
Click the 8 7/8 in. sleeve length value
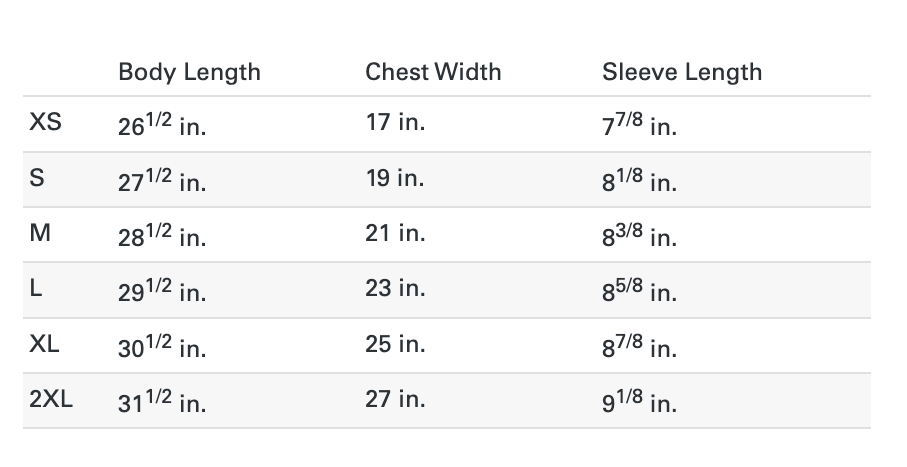point(640,346)
